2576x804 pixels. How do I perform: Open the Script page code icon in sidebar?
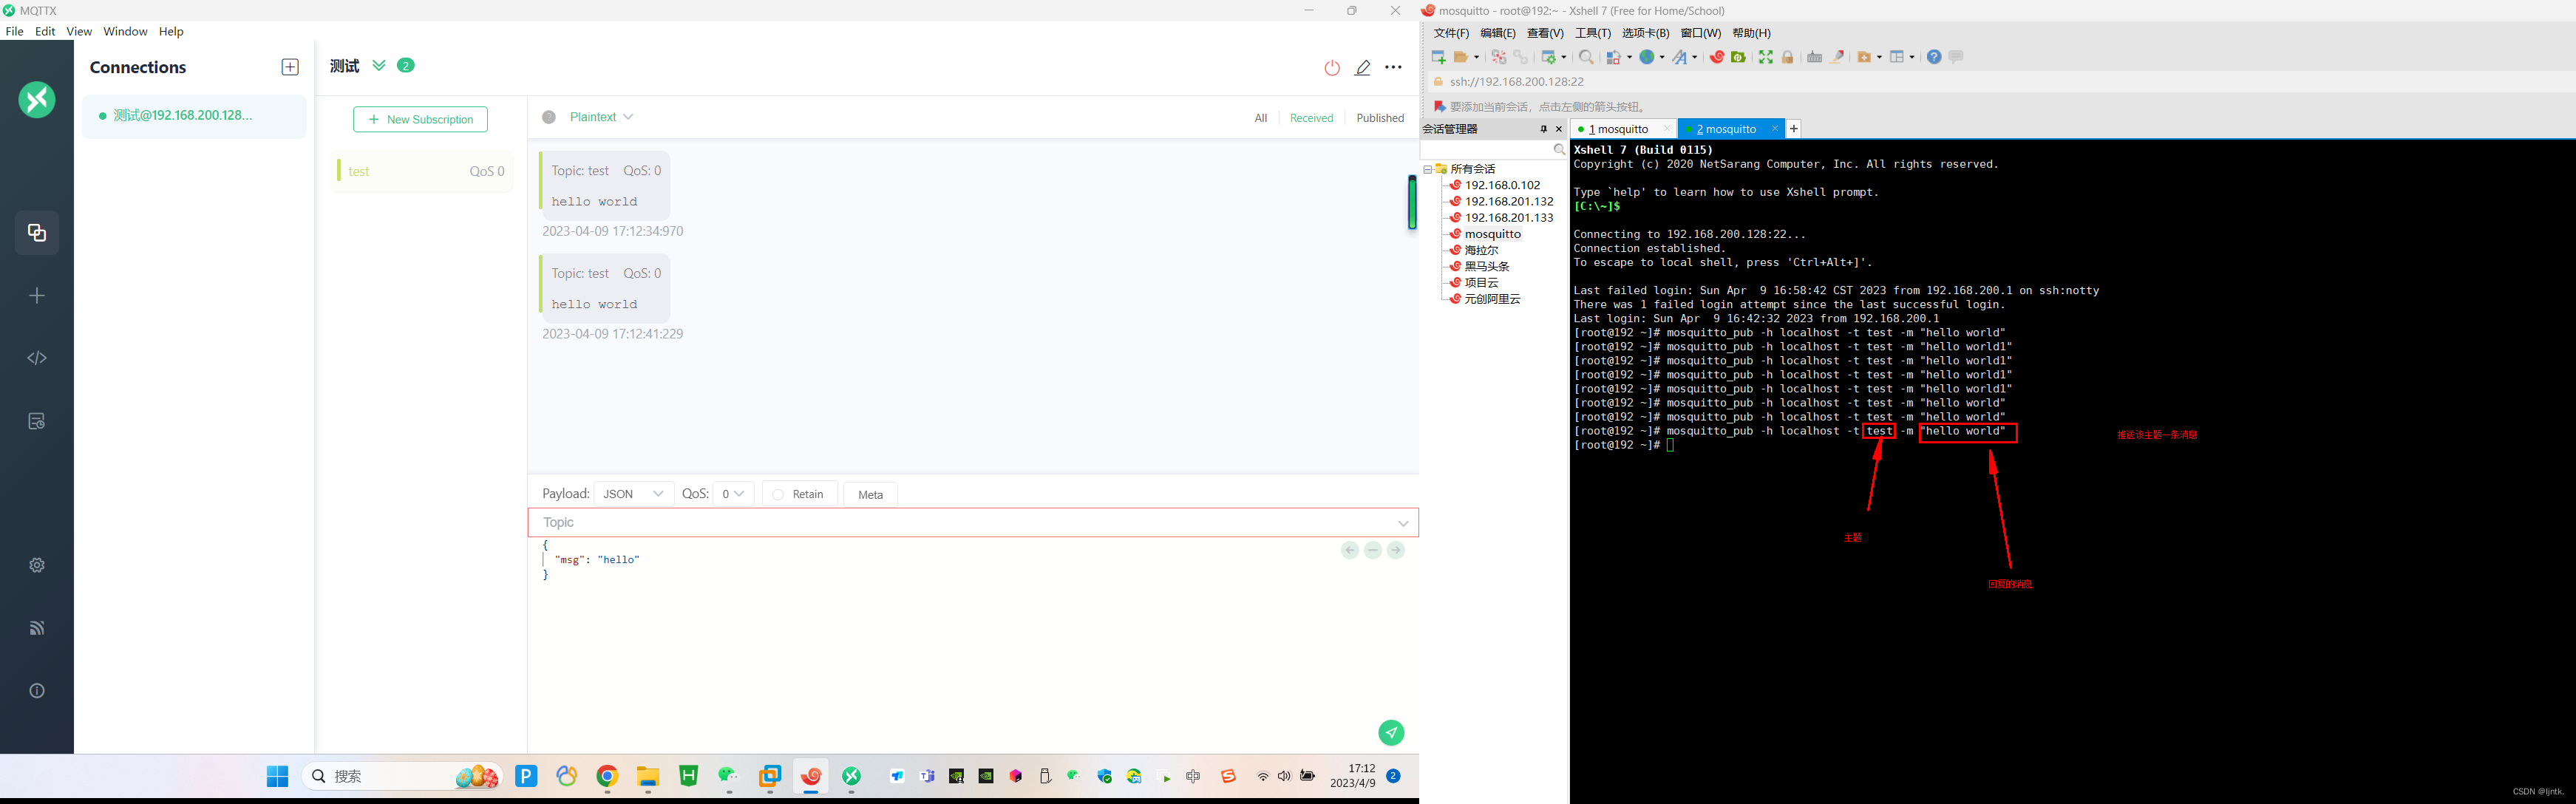click(x=37, y=358)
